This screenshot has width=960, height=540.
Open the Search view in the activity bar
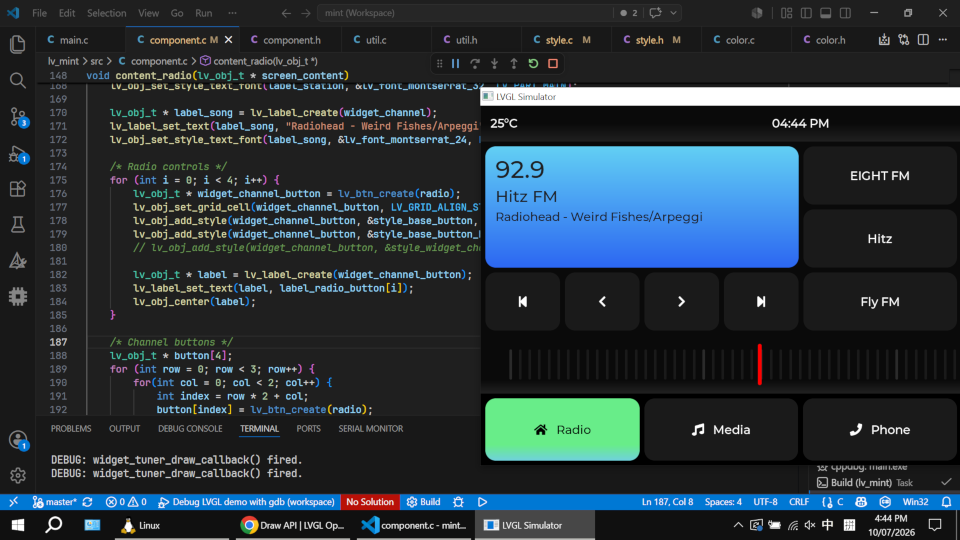(18, 80)
